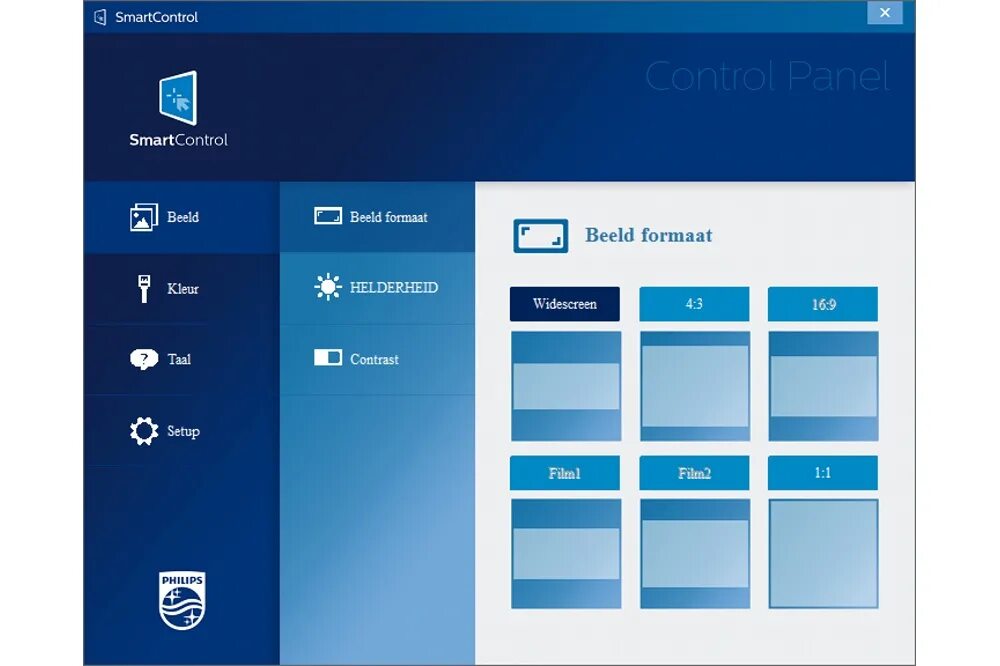The width and height of the screenshot is (1000, 666).
Task: Click the Beeld formaat heading text
Action: [x=649, y=235]
